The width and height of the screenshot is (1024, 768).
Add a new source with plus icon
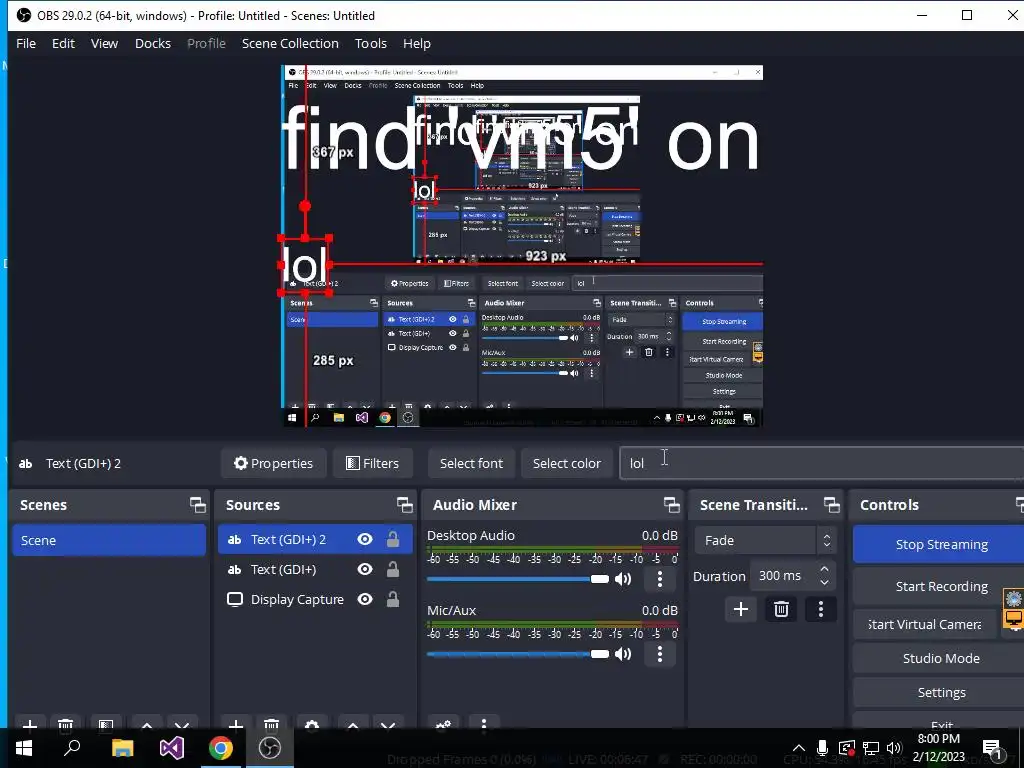click(x=236, y=724)
